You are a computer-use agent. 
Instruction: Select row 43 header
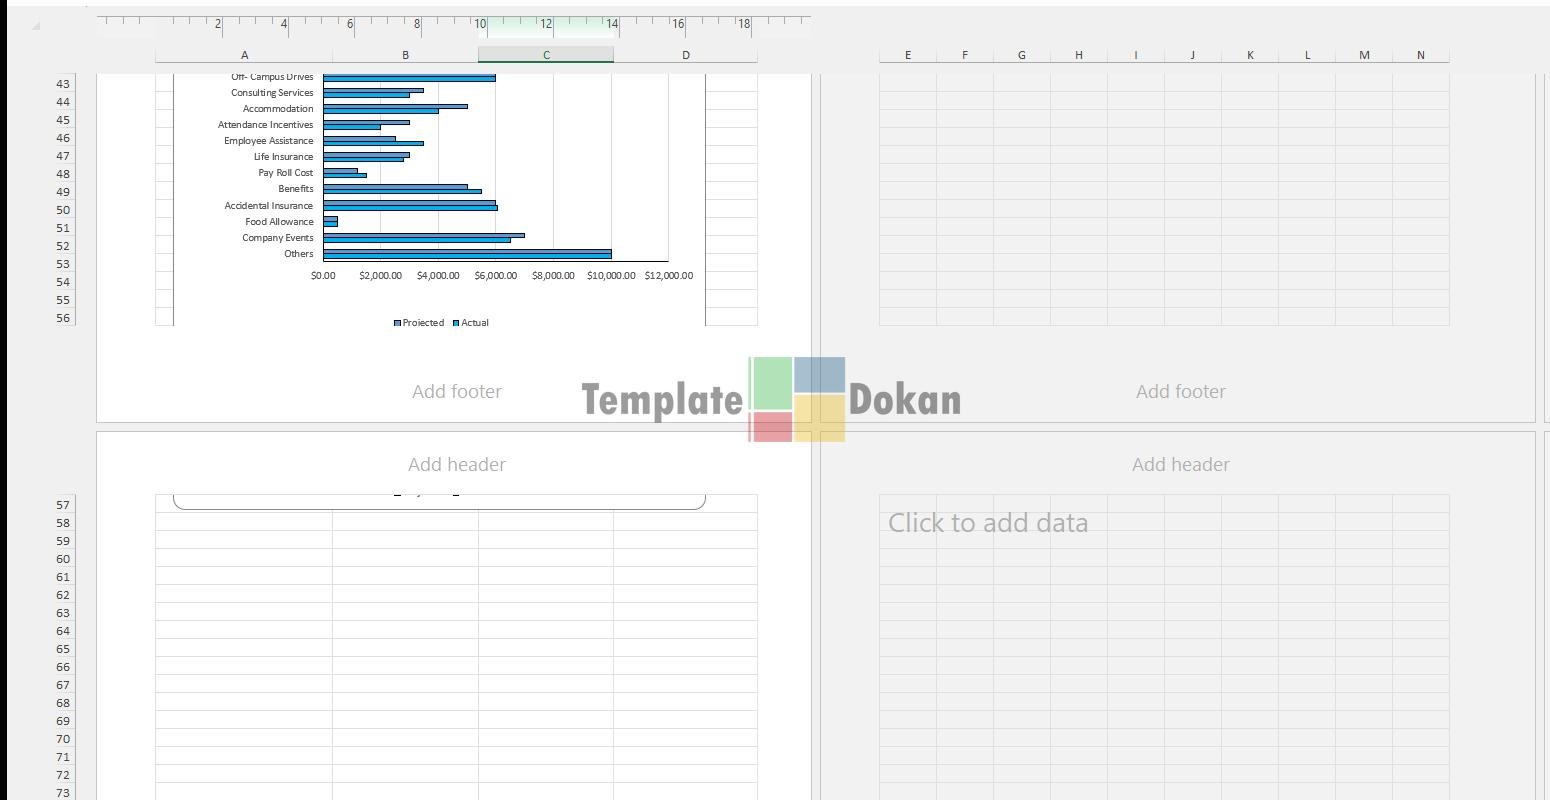tap(64, 84)
